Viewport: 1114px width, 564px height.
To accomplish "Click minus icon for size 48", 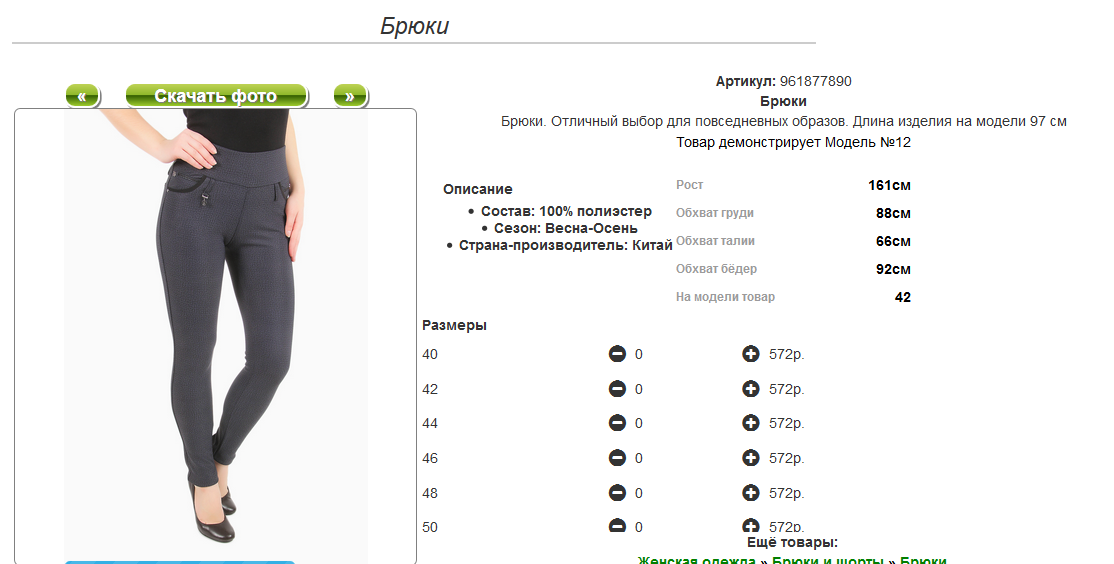I will tap(617, 492).
